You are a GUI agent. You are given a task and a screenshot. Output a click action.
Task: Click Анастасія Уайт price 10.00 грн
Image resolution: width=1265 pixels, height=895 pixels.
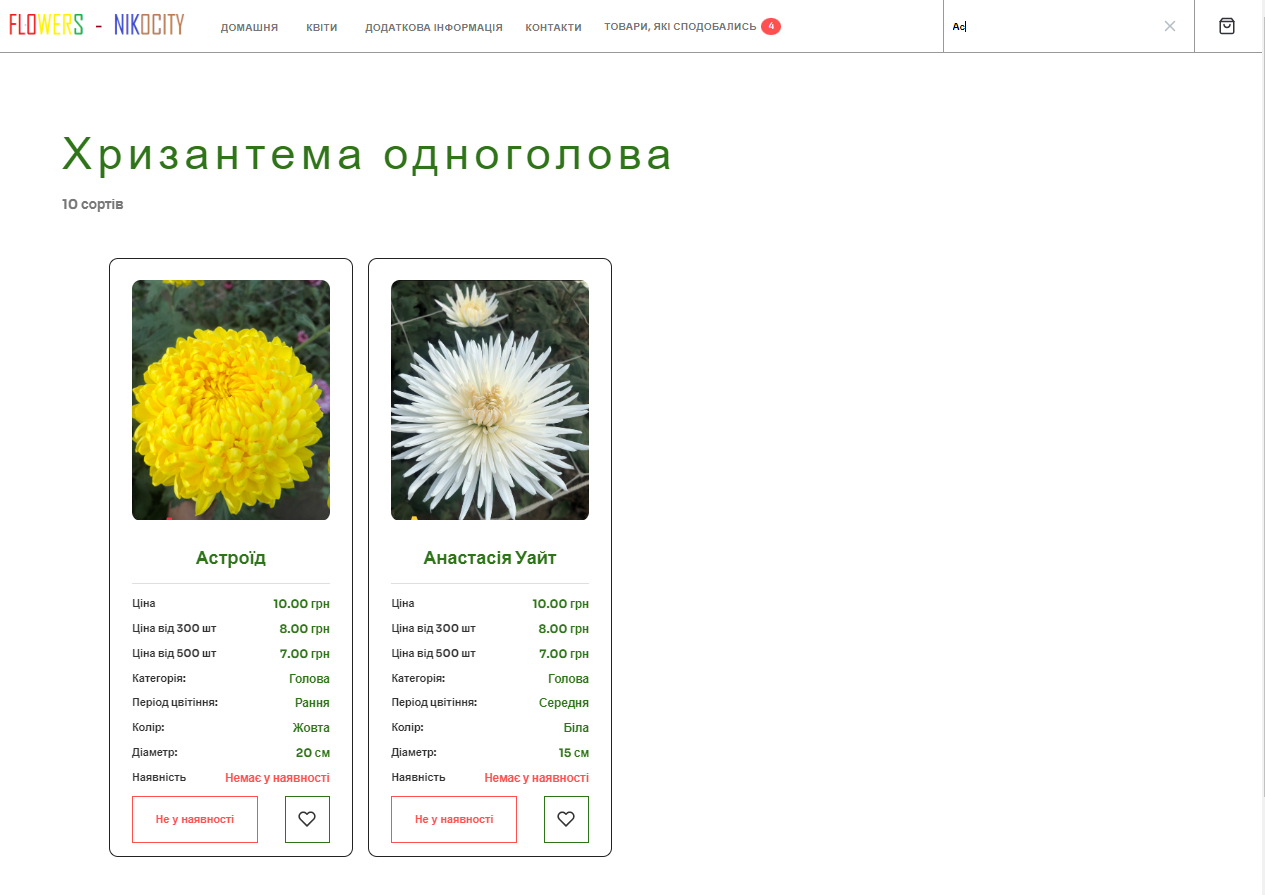tap(560, 604)
